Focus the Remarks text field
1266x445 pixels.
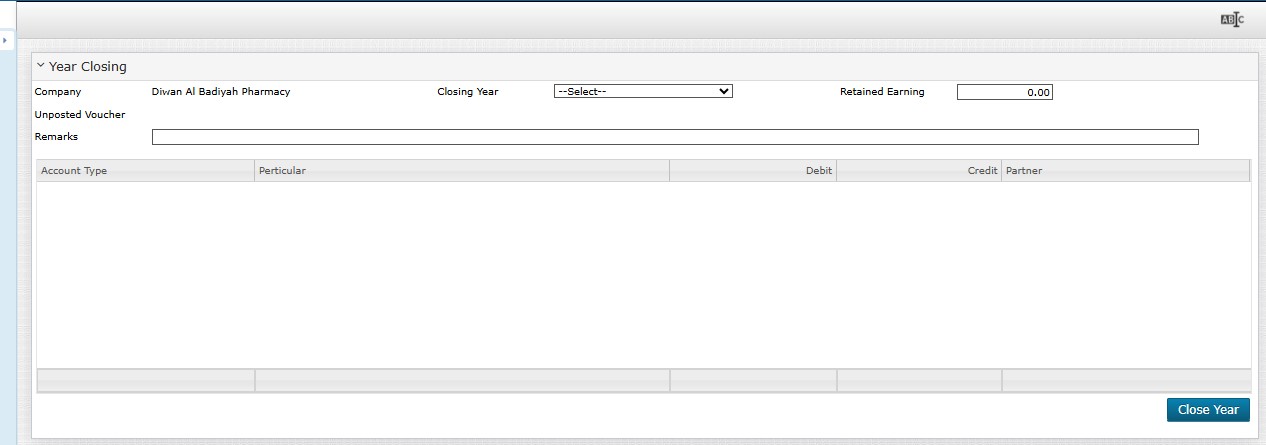(x=674, y=137)
